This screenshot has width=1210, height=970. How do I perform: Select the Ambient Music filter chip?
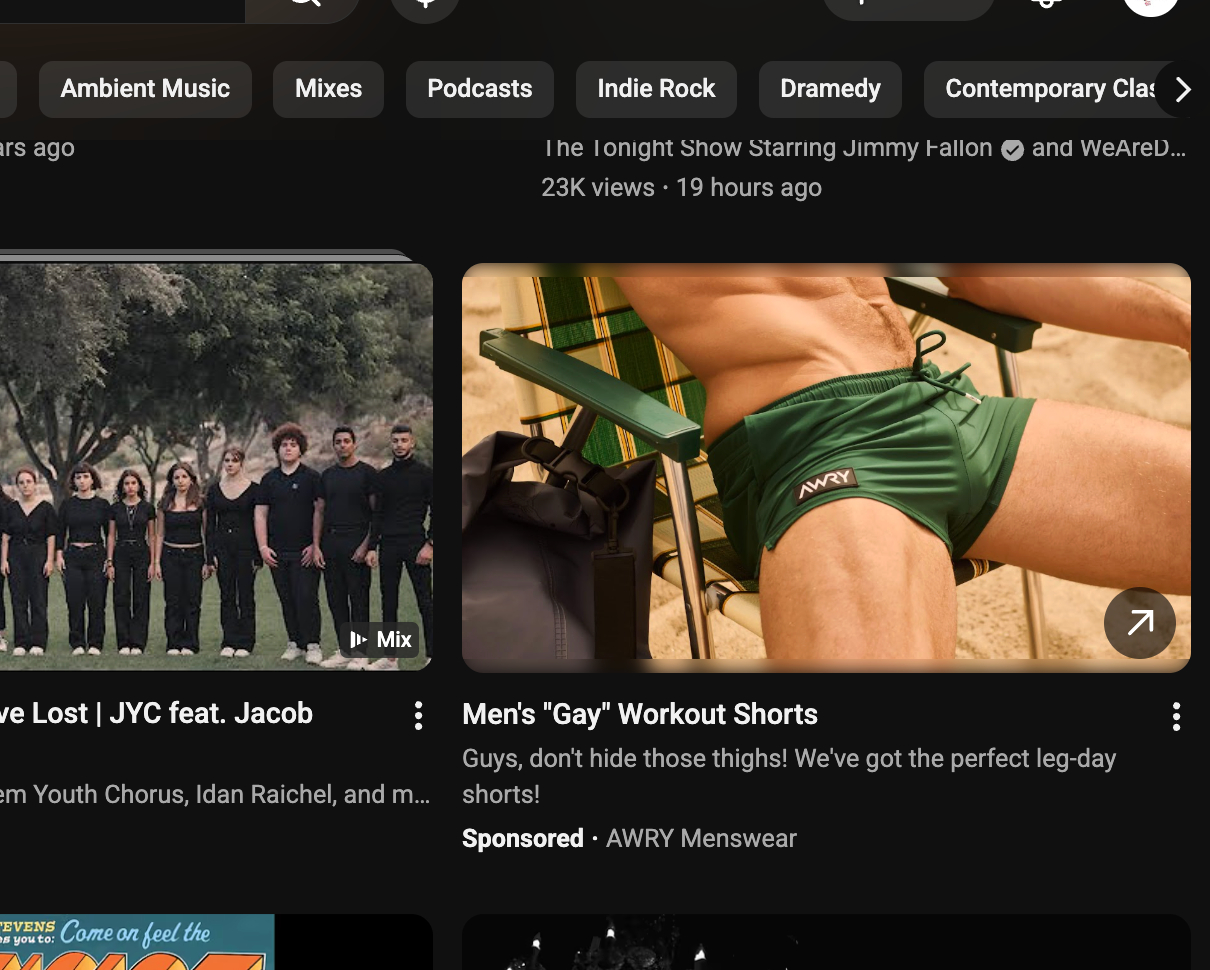tap(145, 89)
